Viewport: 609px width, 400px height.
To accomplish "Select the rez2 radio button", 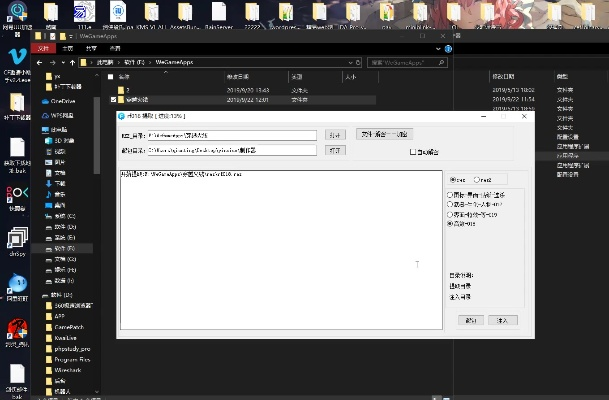I will click(475, 180).
